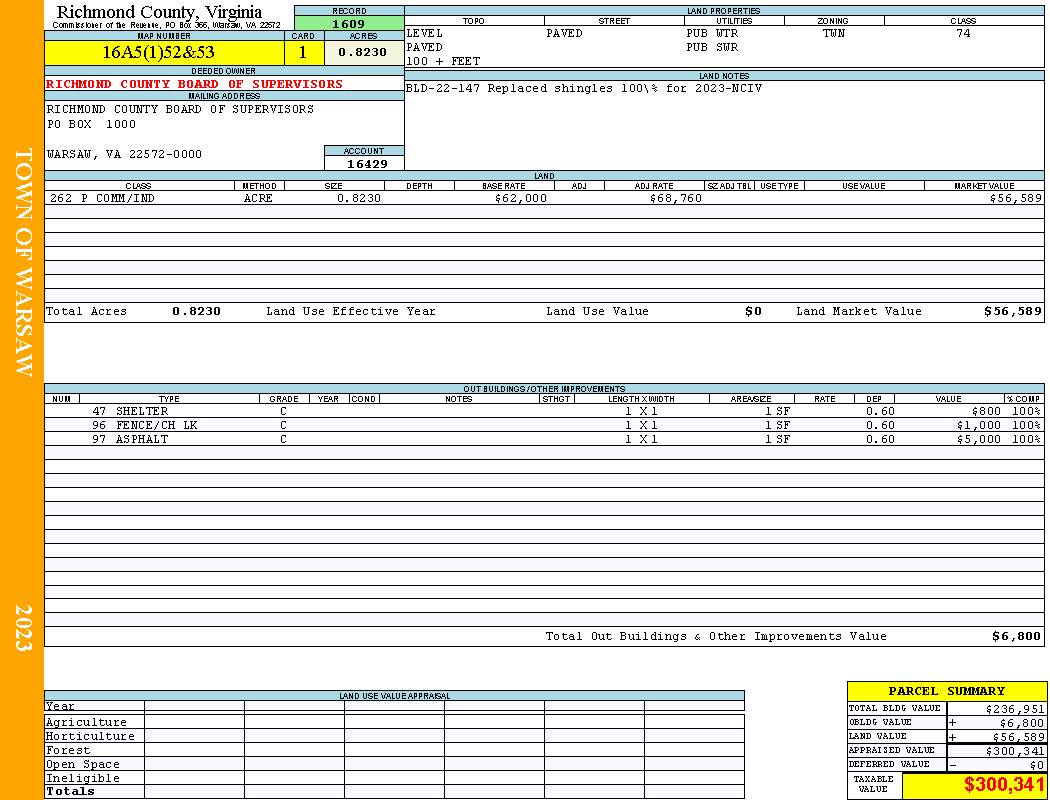
Task: Click the asphalt value $5,000
Action: point(978,439)
